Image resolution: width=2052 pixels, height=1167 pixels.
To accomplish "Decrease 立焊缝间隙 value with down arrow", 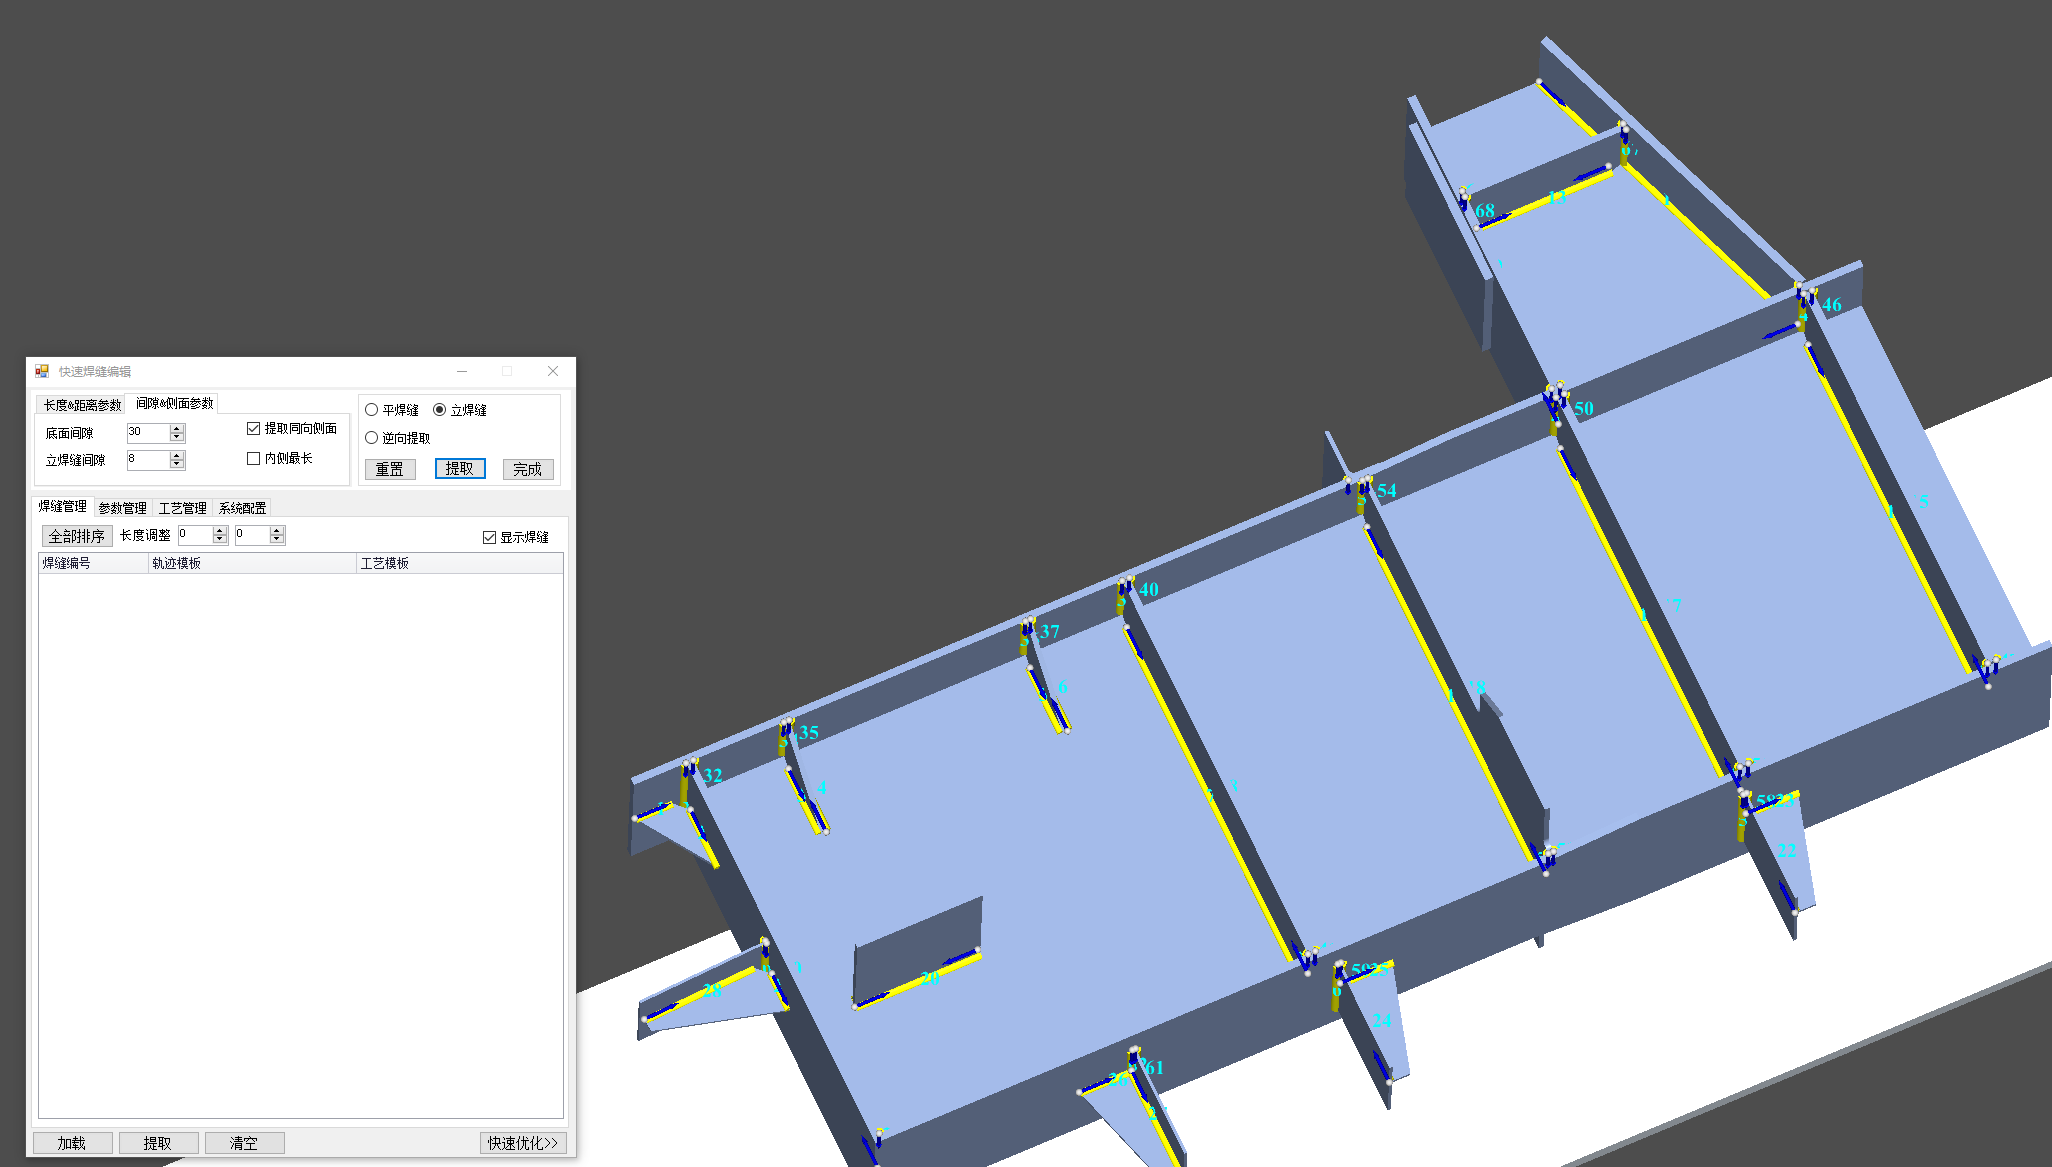I will coord(177,465).
